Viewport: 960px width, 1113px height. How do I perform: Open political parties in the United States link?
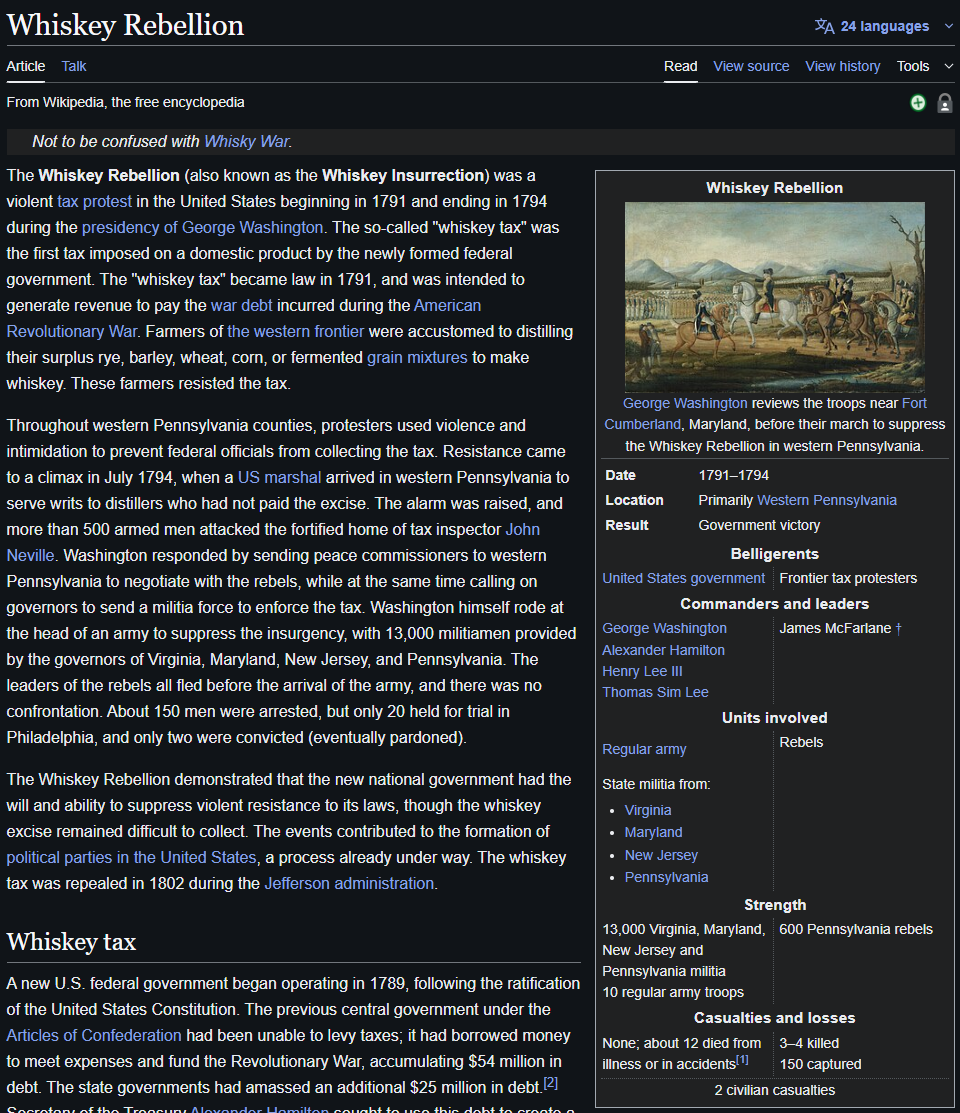[131, 857]
